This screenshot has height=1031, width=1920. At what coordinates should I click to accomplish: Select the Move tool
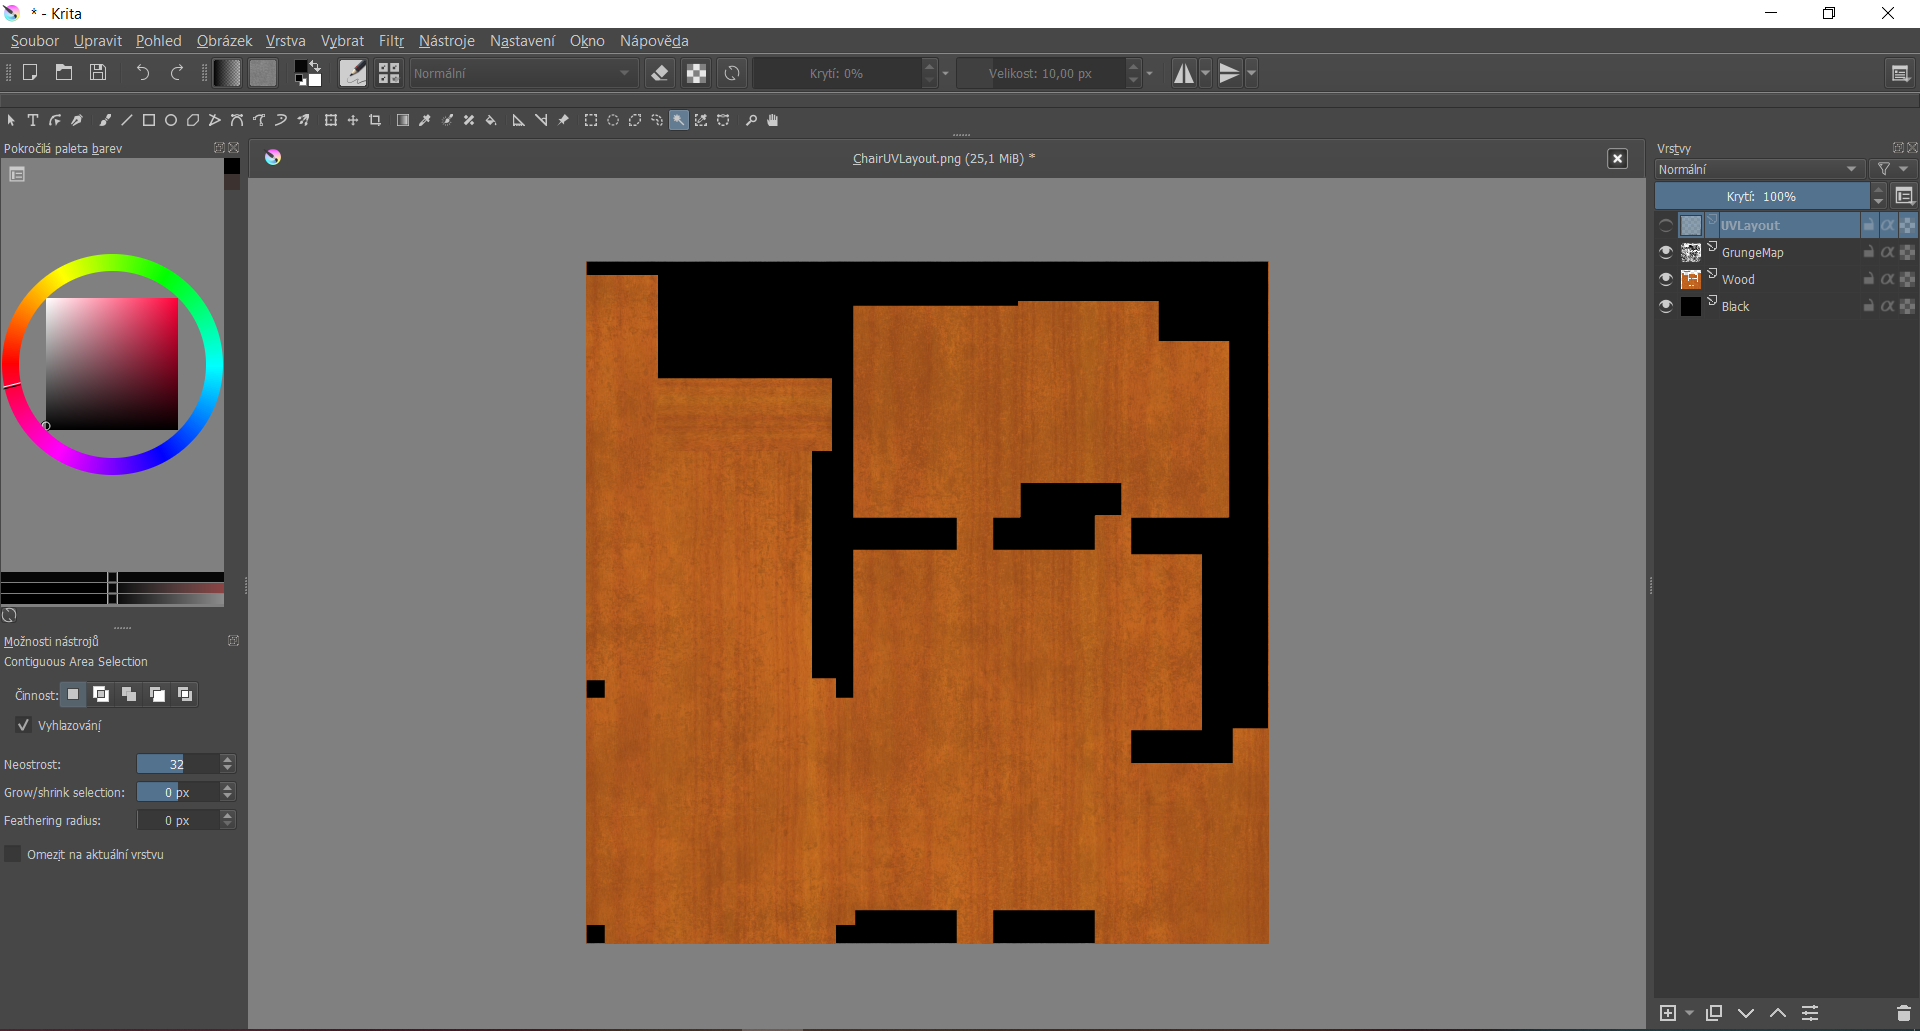[353, 120]
